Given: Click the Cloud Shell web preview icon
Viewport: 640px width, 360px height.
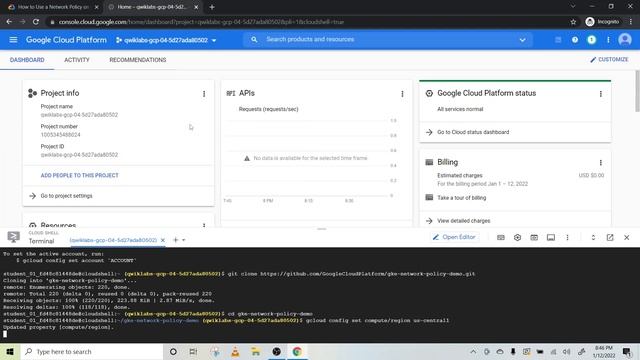Looking at the screenshot, I should pyautogui.click(x=534, y=238).
